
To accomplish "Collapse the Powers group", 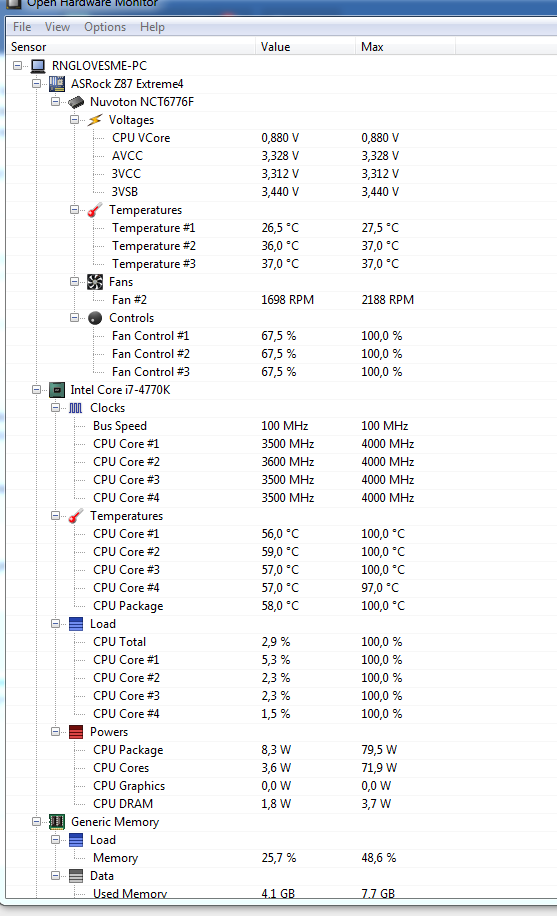I will [x=55, y=732].
